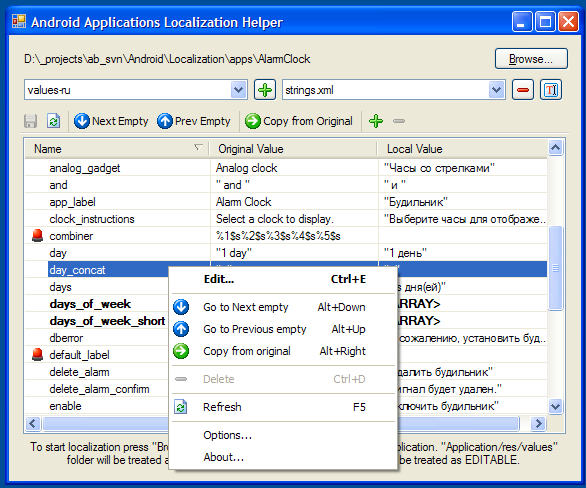Image resolution: width=586 pixels, height=488 pixels.
Task: Select the app_label row
Action: point(286,202)
